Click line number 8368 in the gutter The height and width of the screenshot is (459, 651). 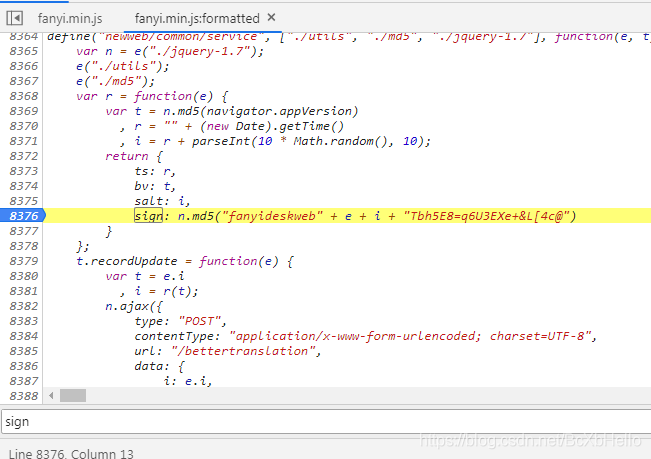click(x=24, y=96)
